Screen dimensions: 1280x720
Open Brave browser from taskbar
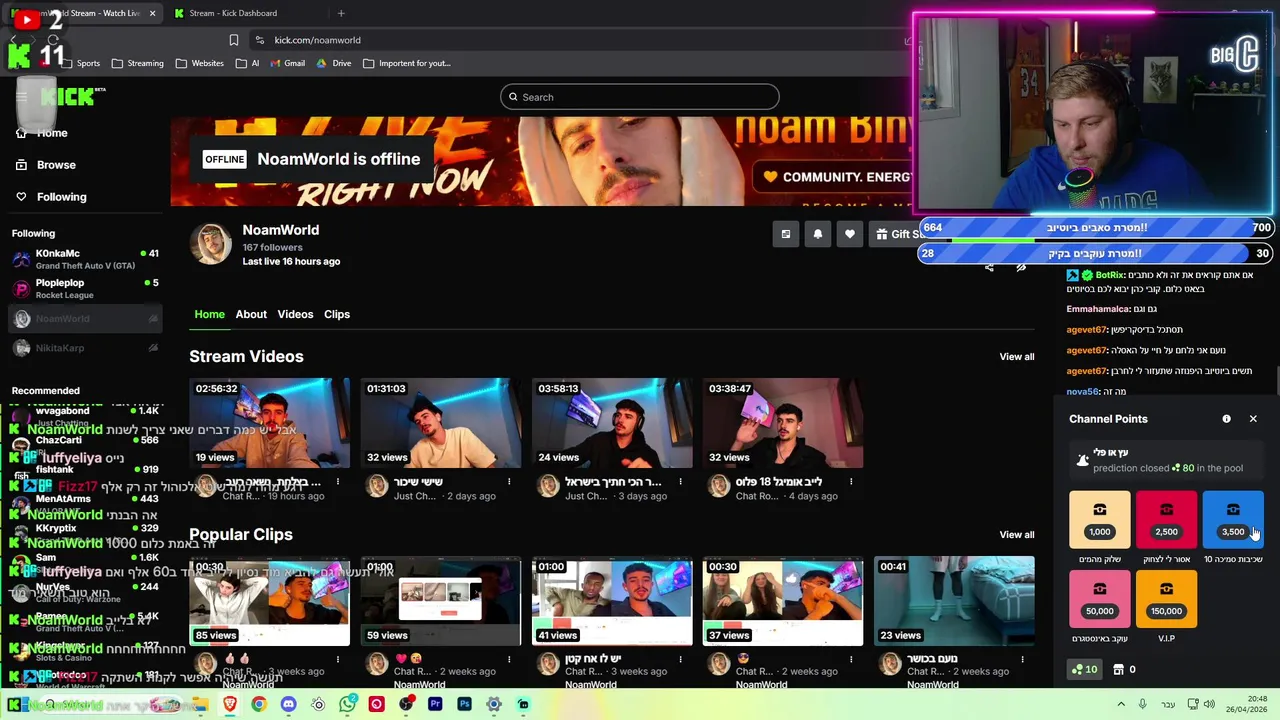coord(230,704)
